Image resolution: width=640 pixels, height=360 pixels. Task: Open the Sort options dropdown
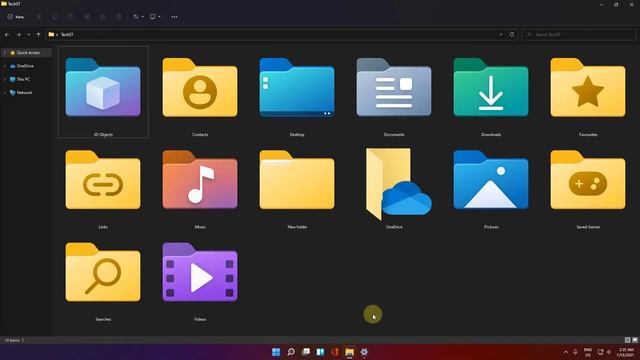pyautogui.click(x=138, y=17)
